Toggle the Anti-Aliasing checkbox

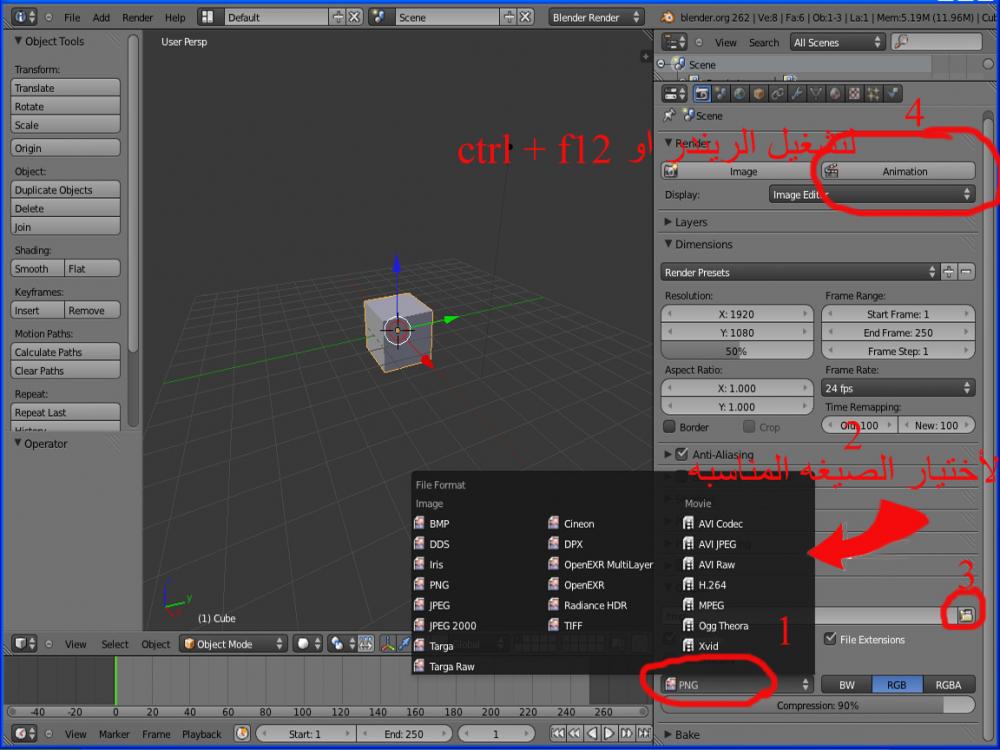click(681, 454)
